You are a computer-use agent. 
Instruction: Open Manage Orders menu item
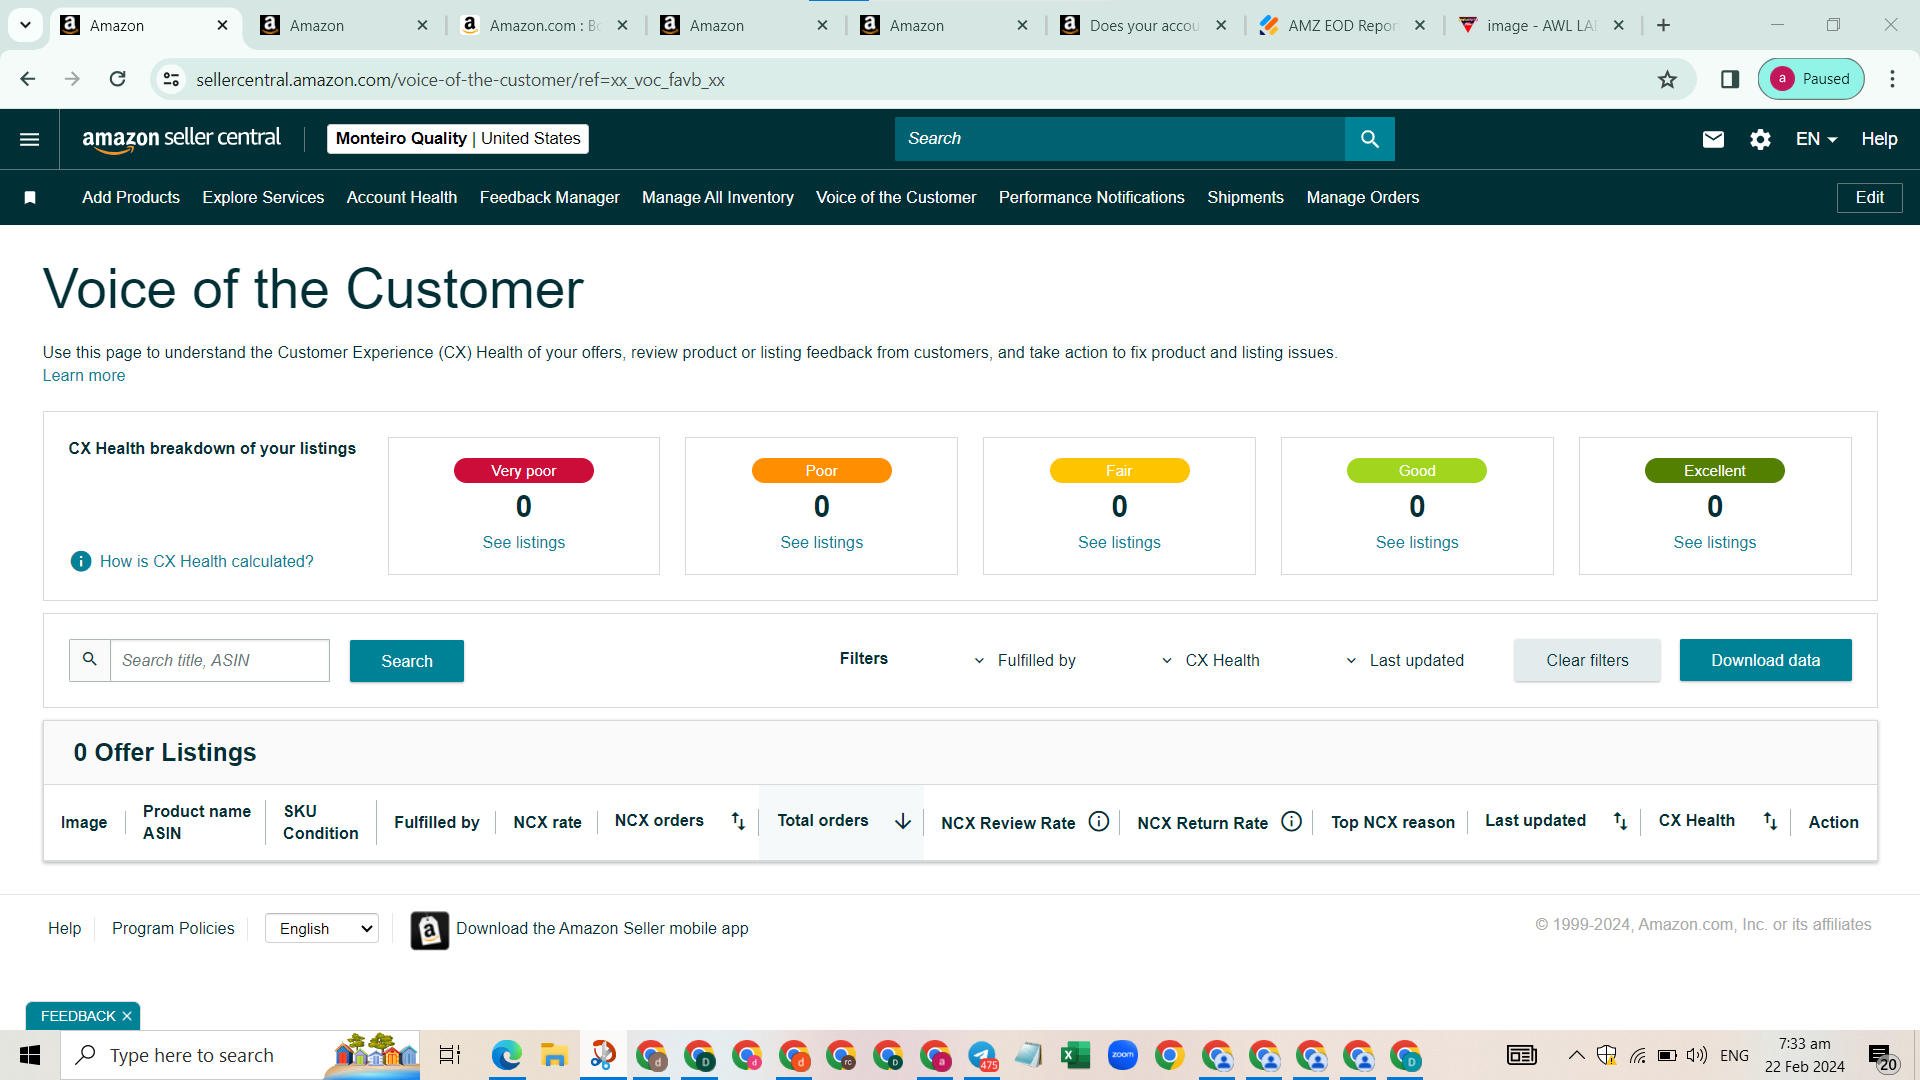coord(1362,198)
